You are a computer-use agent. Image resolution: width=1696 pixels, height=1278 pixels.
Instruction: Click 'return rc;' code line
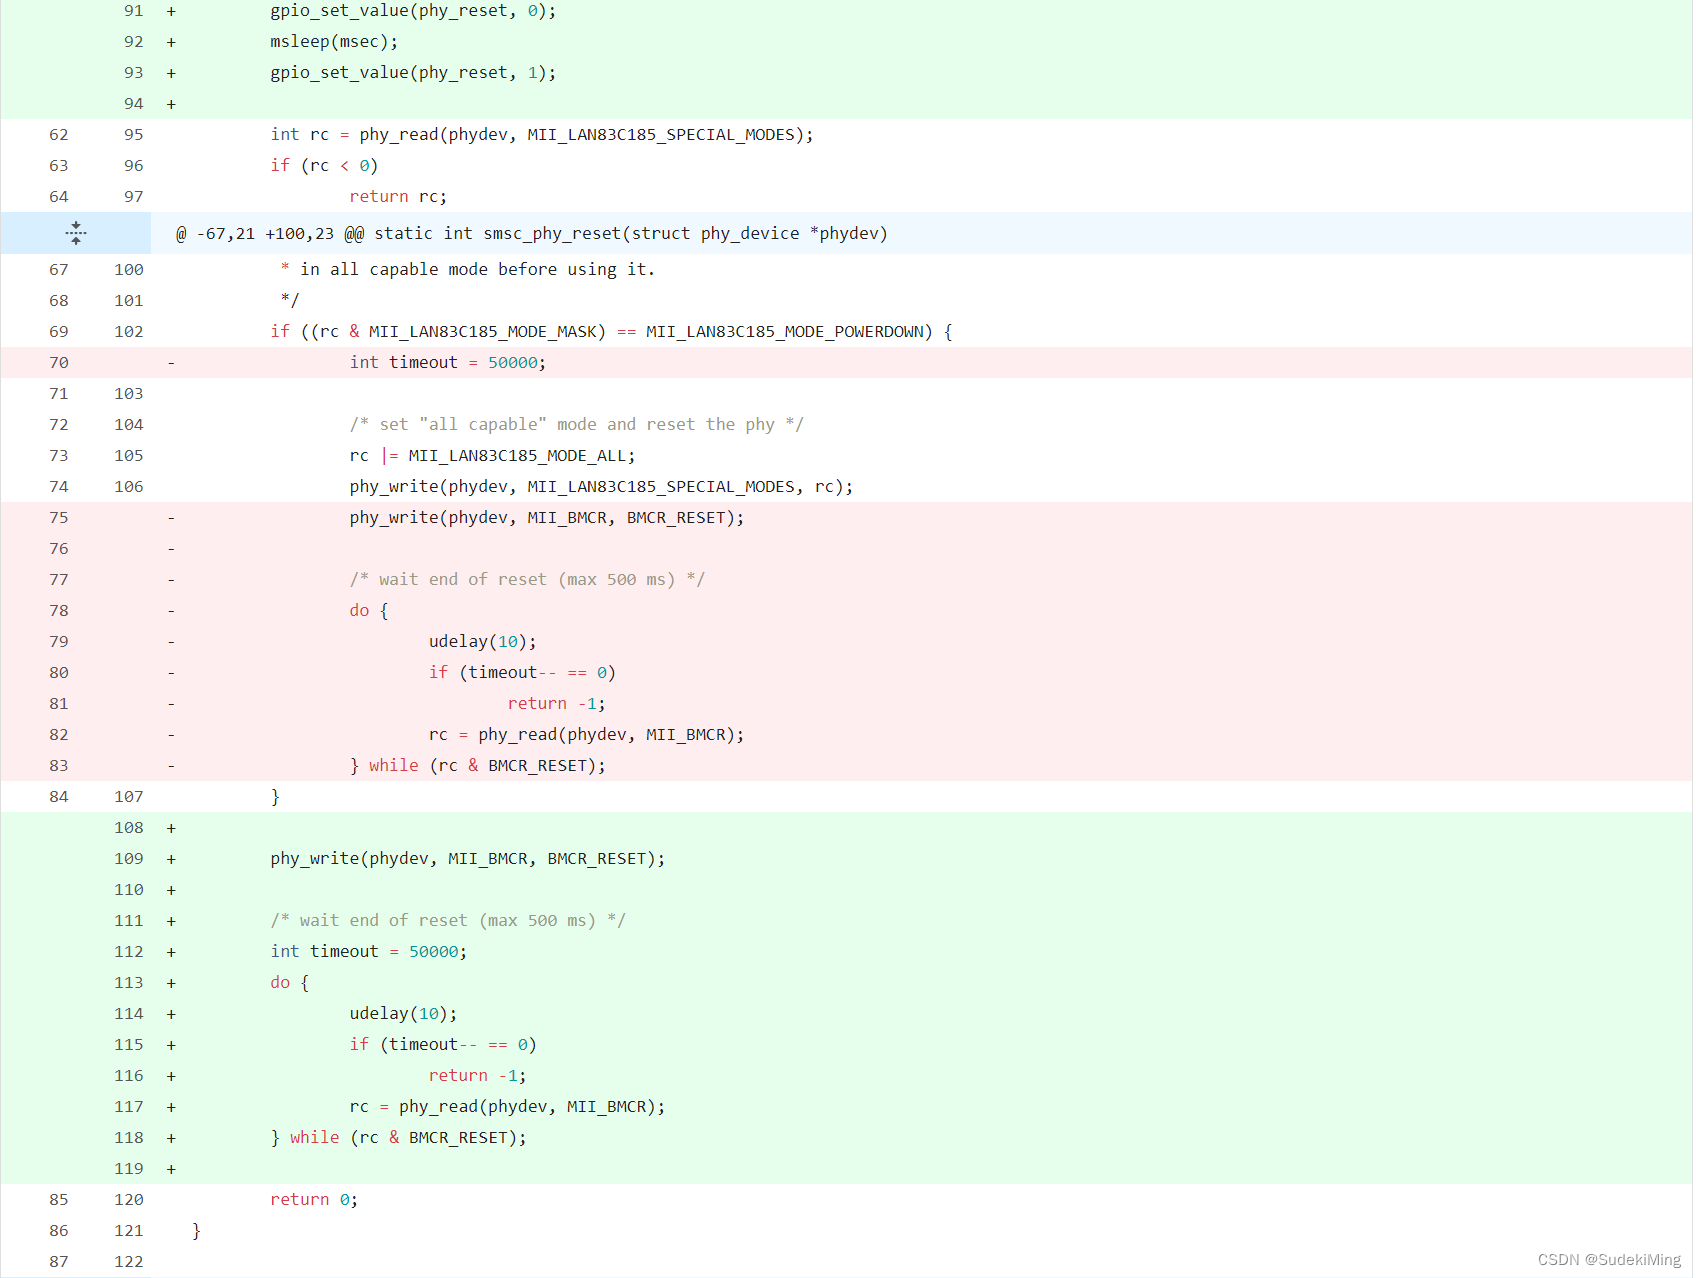[x=398, y=196]
